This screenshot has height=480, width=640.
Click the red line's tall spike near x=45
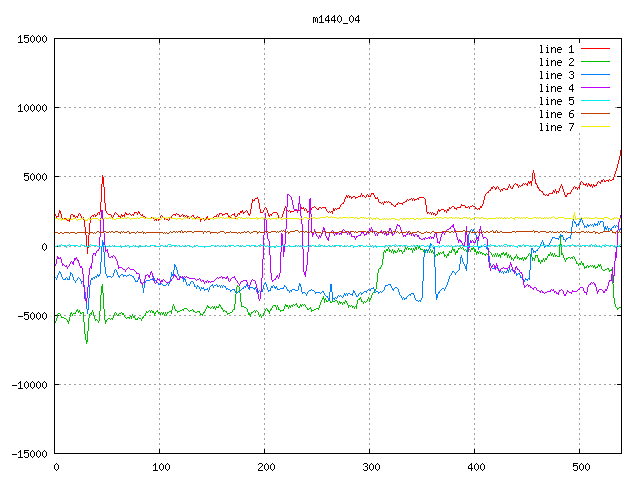point(103,180)
